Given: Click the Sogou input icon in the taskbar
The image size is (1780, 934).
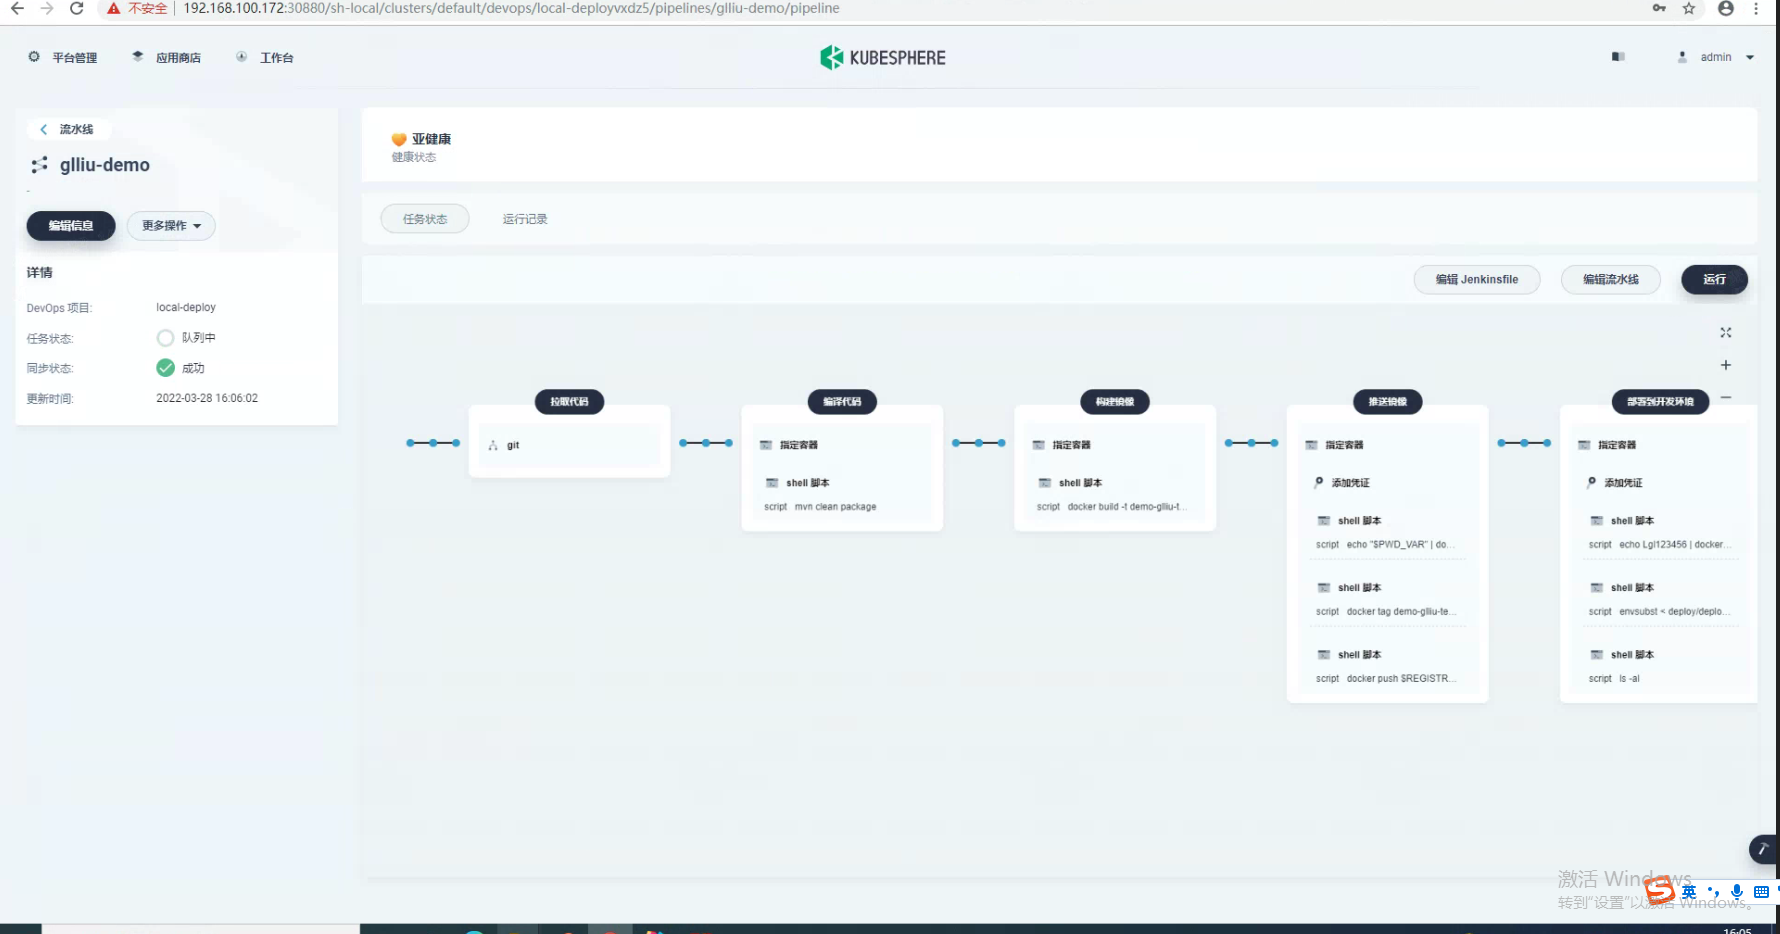Looking at the screenshot, I should click(1660, 891).
